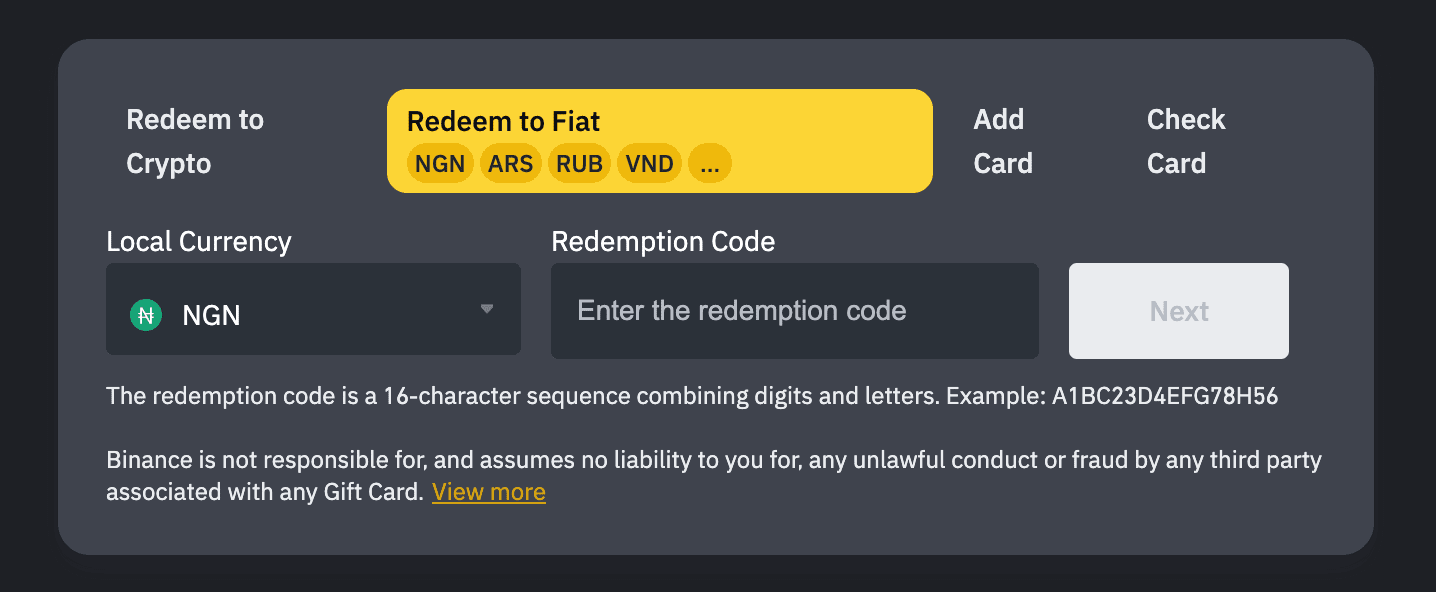Choose the RUB currency chip
The width and height of the screenshot is (1436, 592).
[580, 164]
